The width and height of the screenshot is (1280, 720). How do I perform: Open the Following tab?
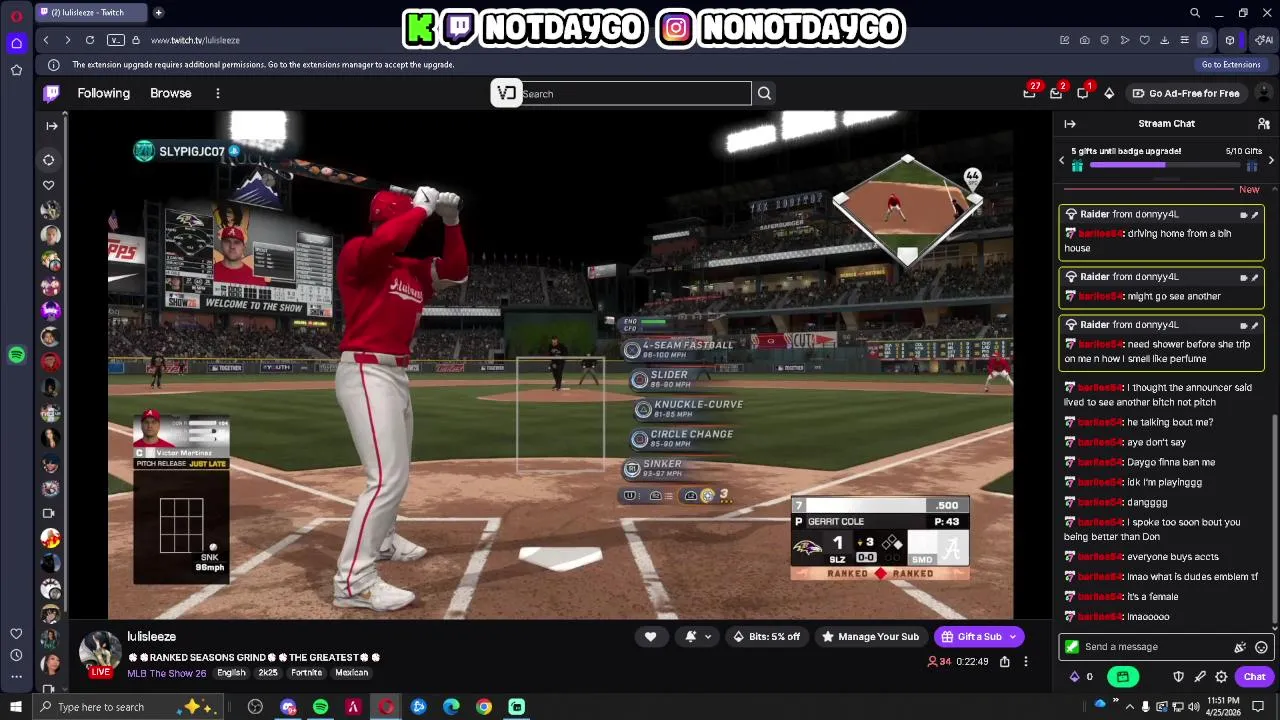point(104,93)
